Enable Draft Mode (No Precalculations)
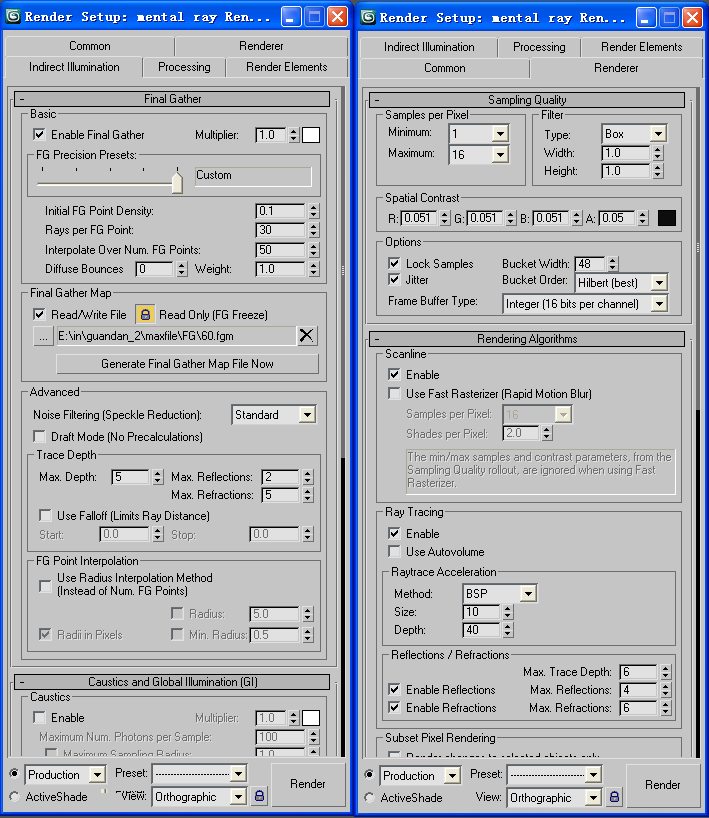This screenshot has height=818, width=709. coord(39,436)
